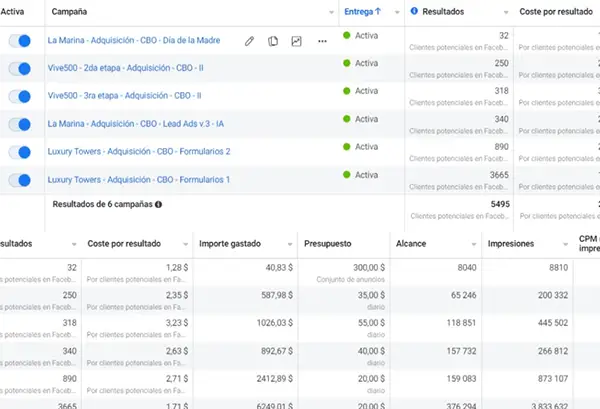Image resolution: width=600 pixels, height=409 pixels.
Task: Open the Presupuesto column dropdown arrow
Action: pyautogui.click(x=378, y=244)
